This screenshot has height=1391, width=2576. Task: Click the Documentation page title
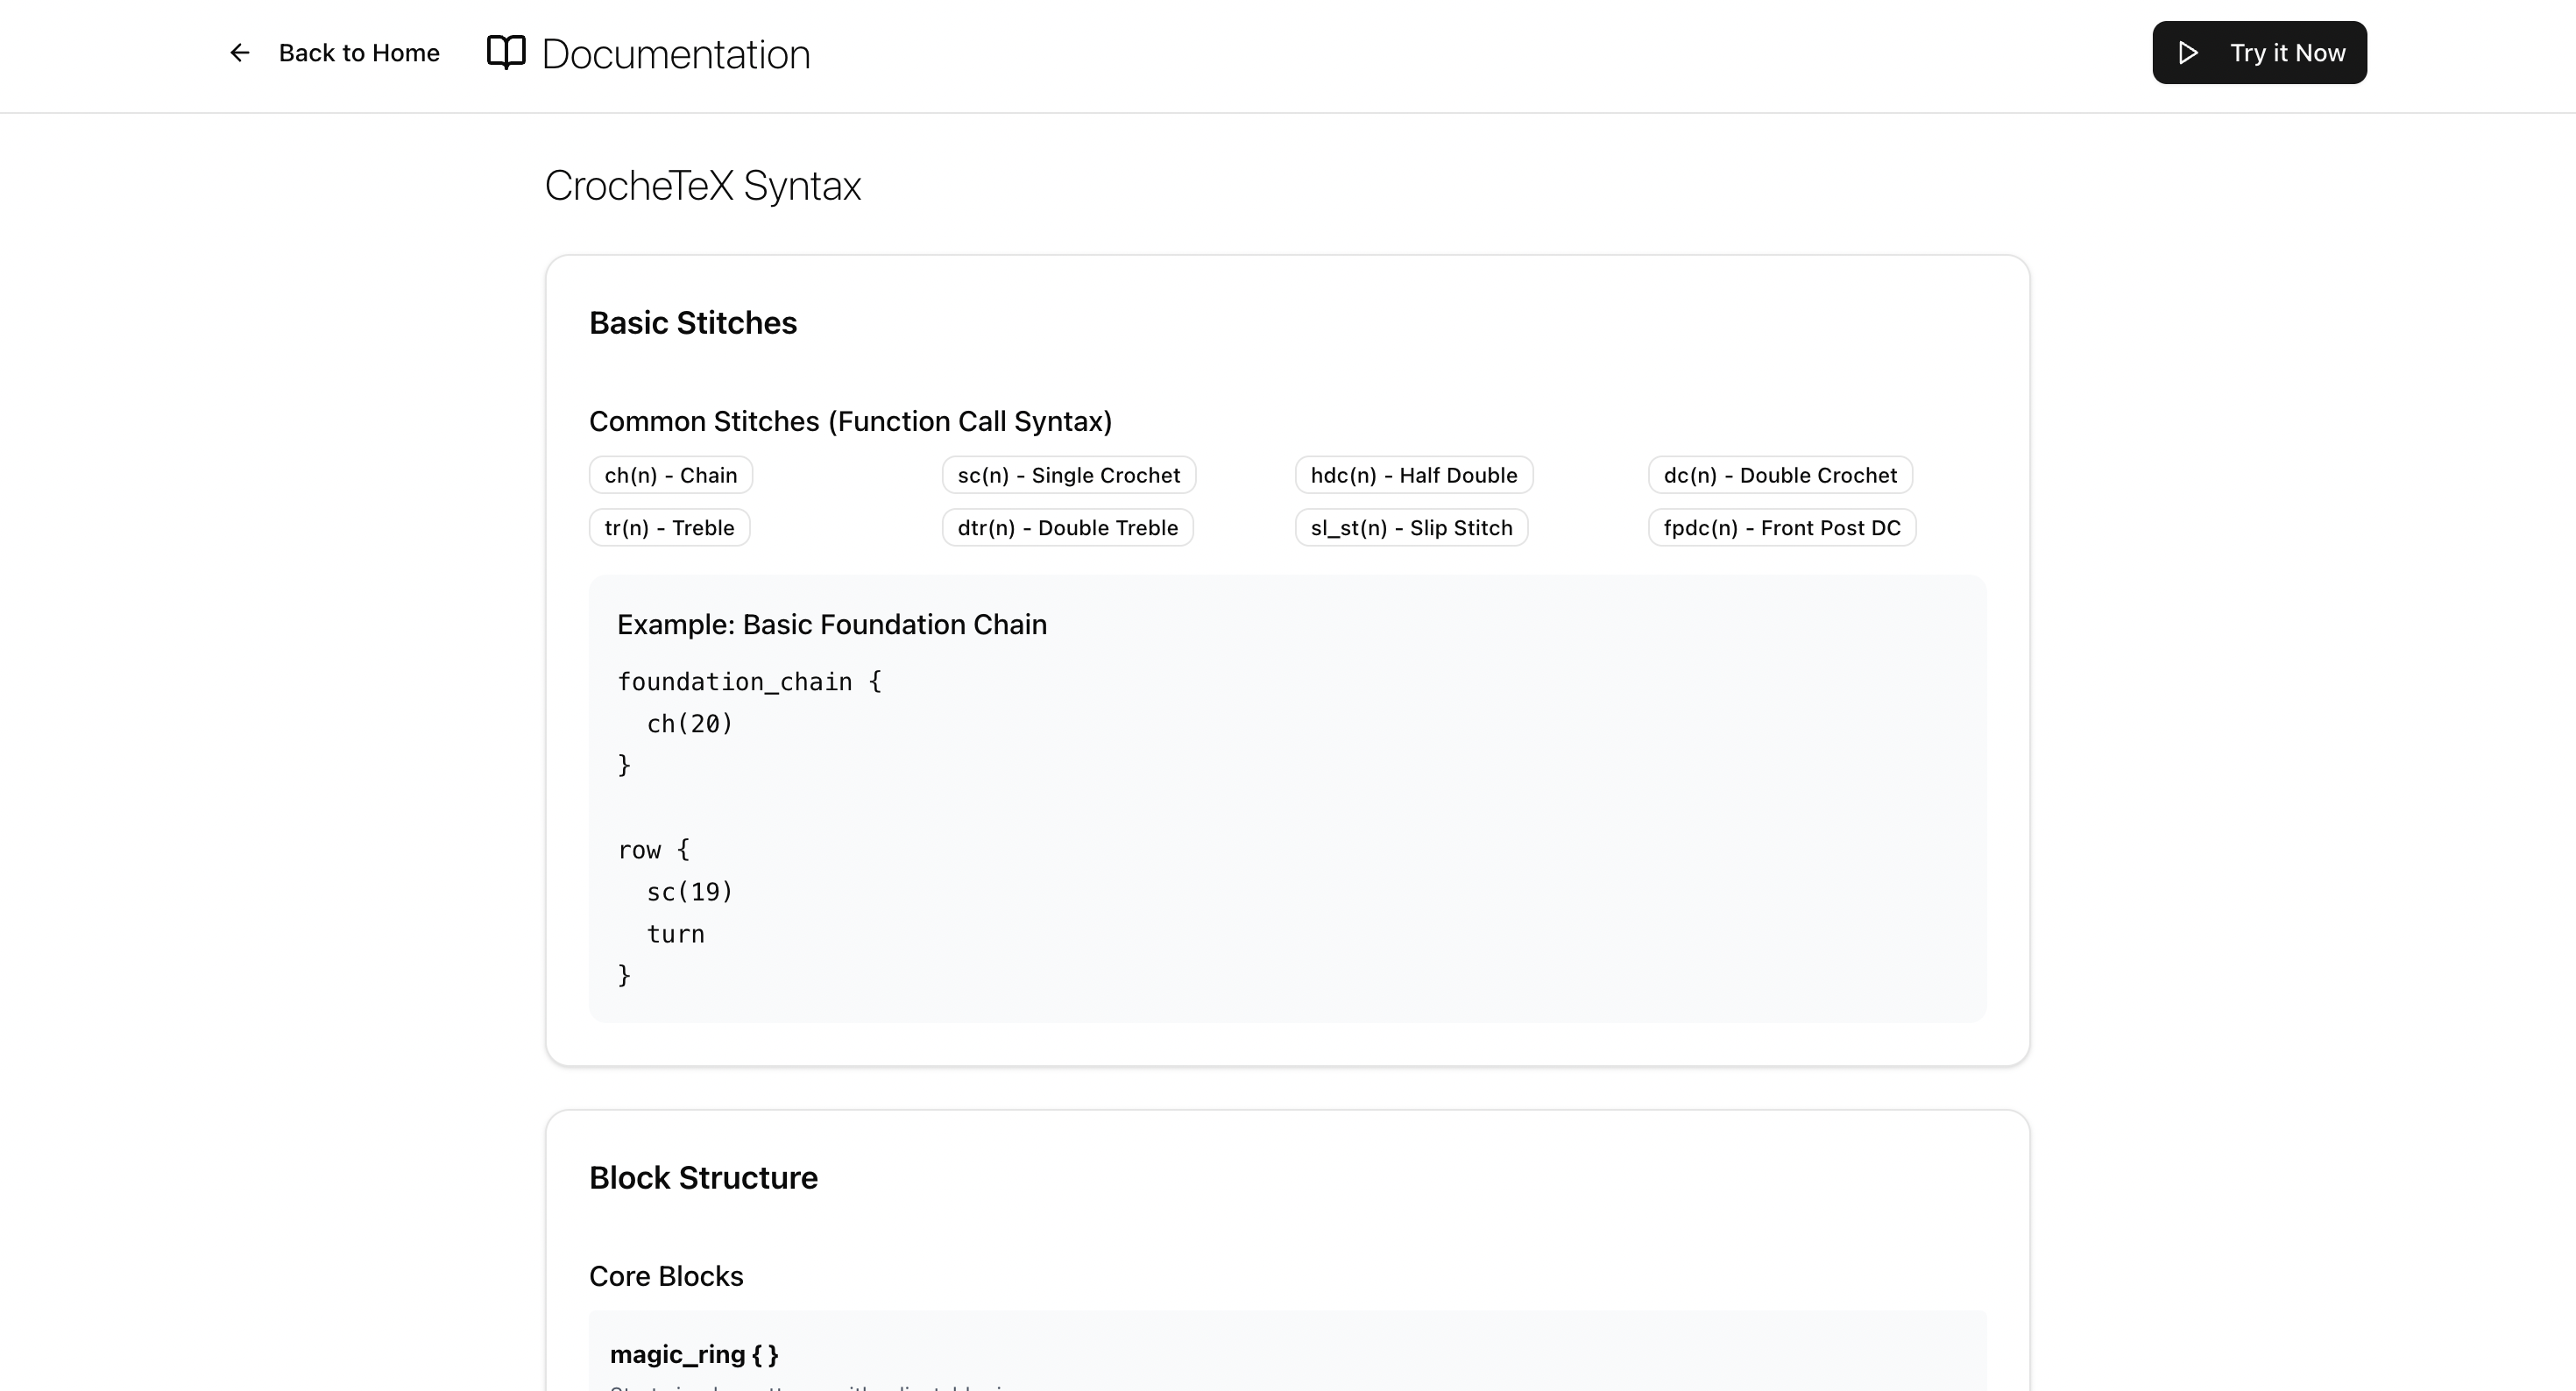[675, 54]
